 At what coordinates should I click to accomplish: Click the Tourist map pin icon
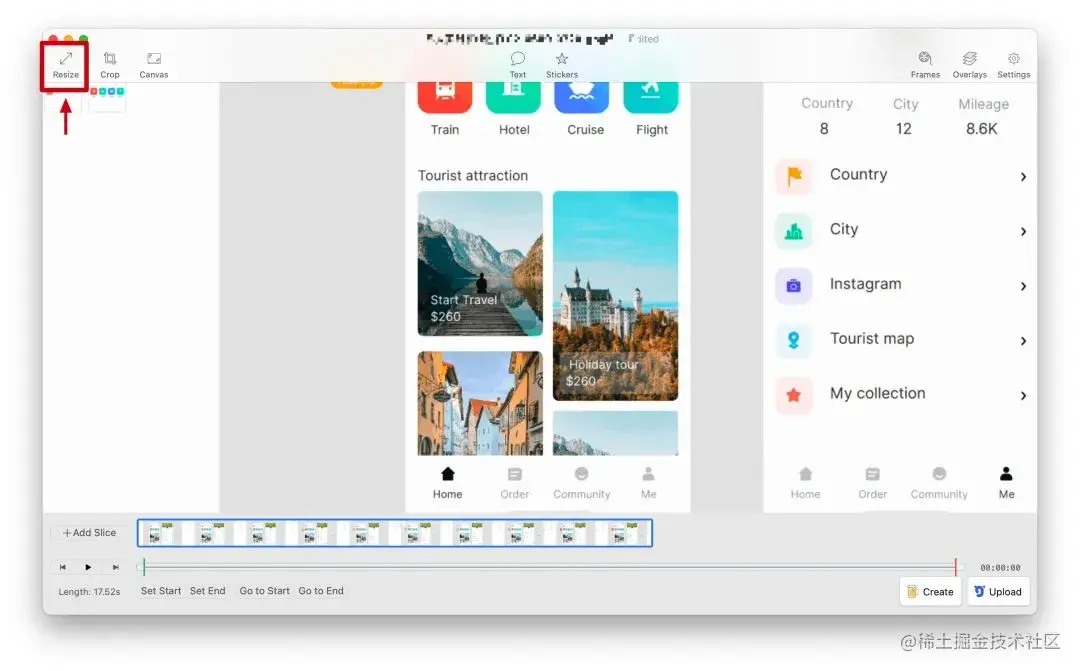794,340
